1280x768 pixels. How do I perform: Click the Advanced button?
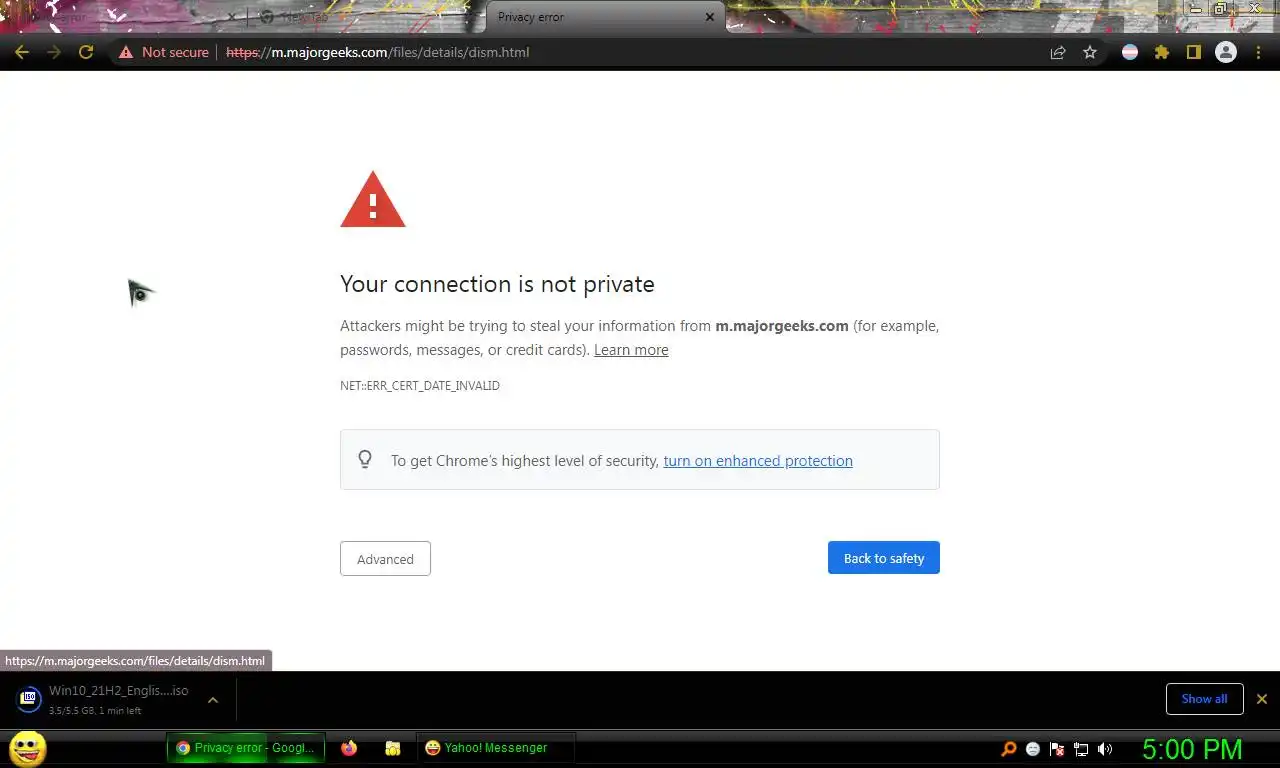click(x=385, y=559)
